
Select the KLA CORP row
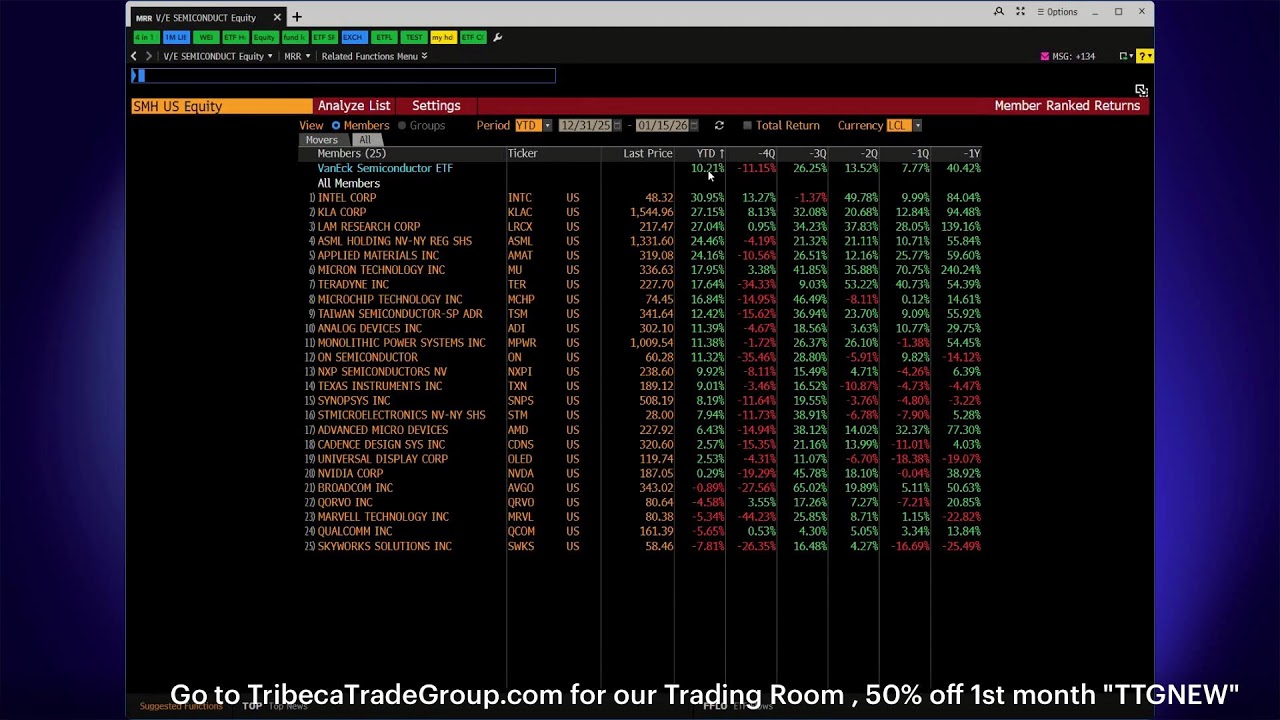(x=640, y=212)
